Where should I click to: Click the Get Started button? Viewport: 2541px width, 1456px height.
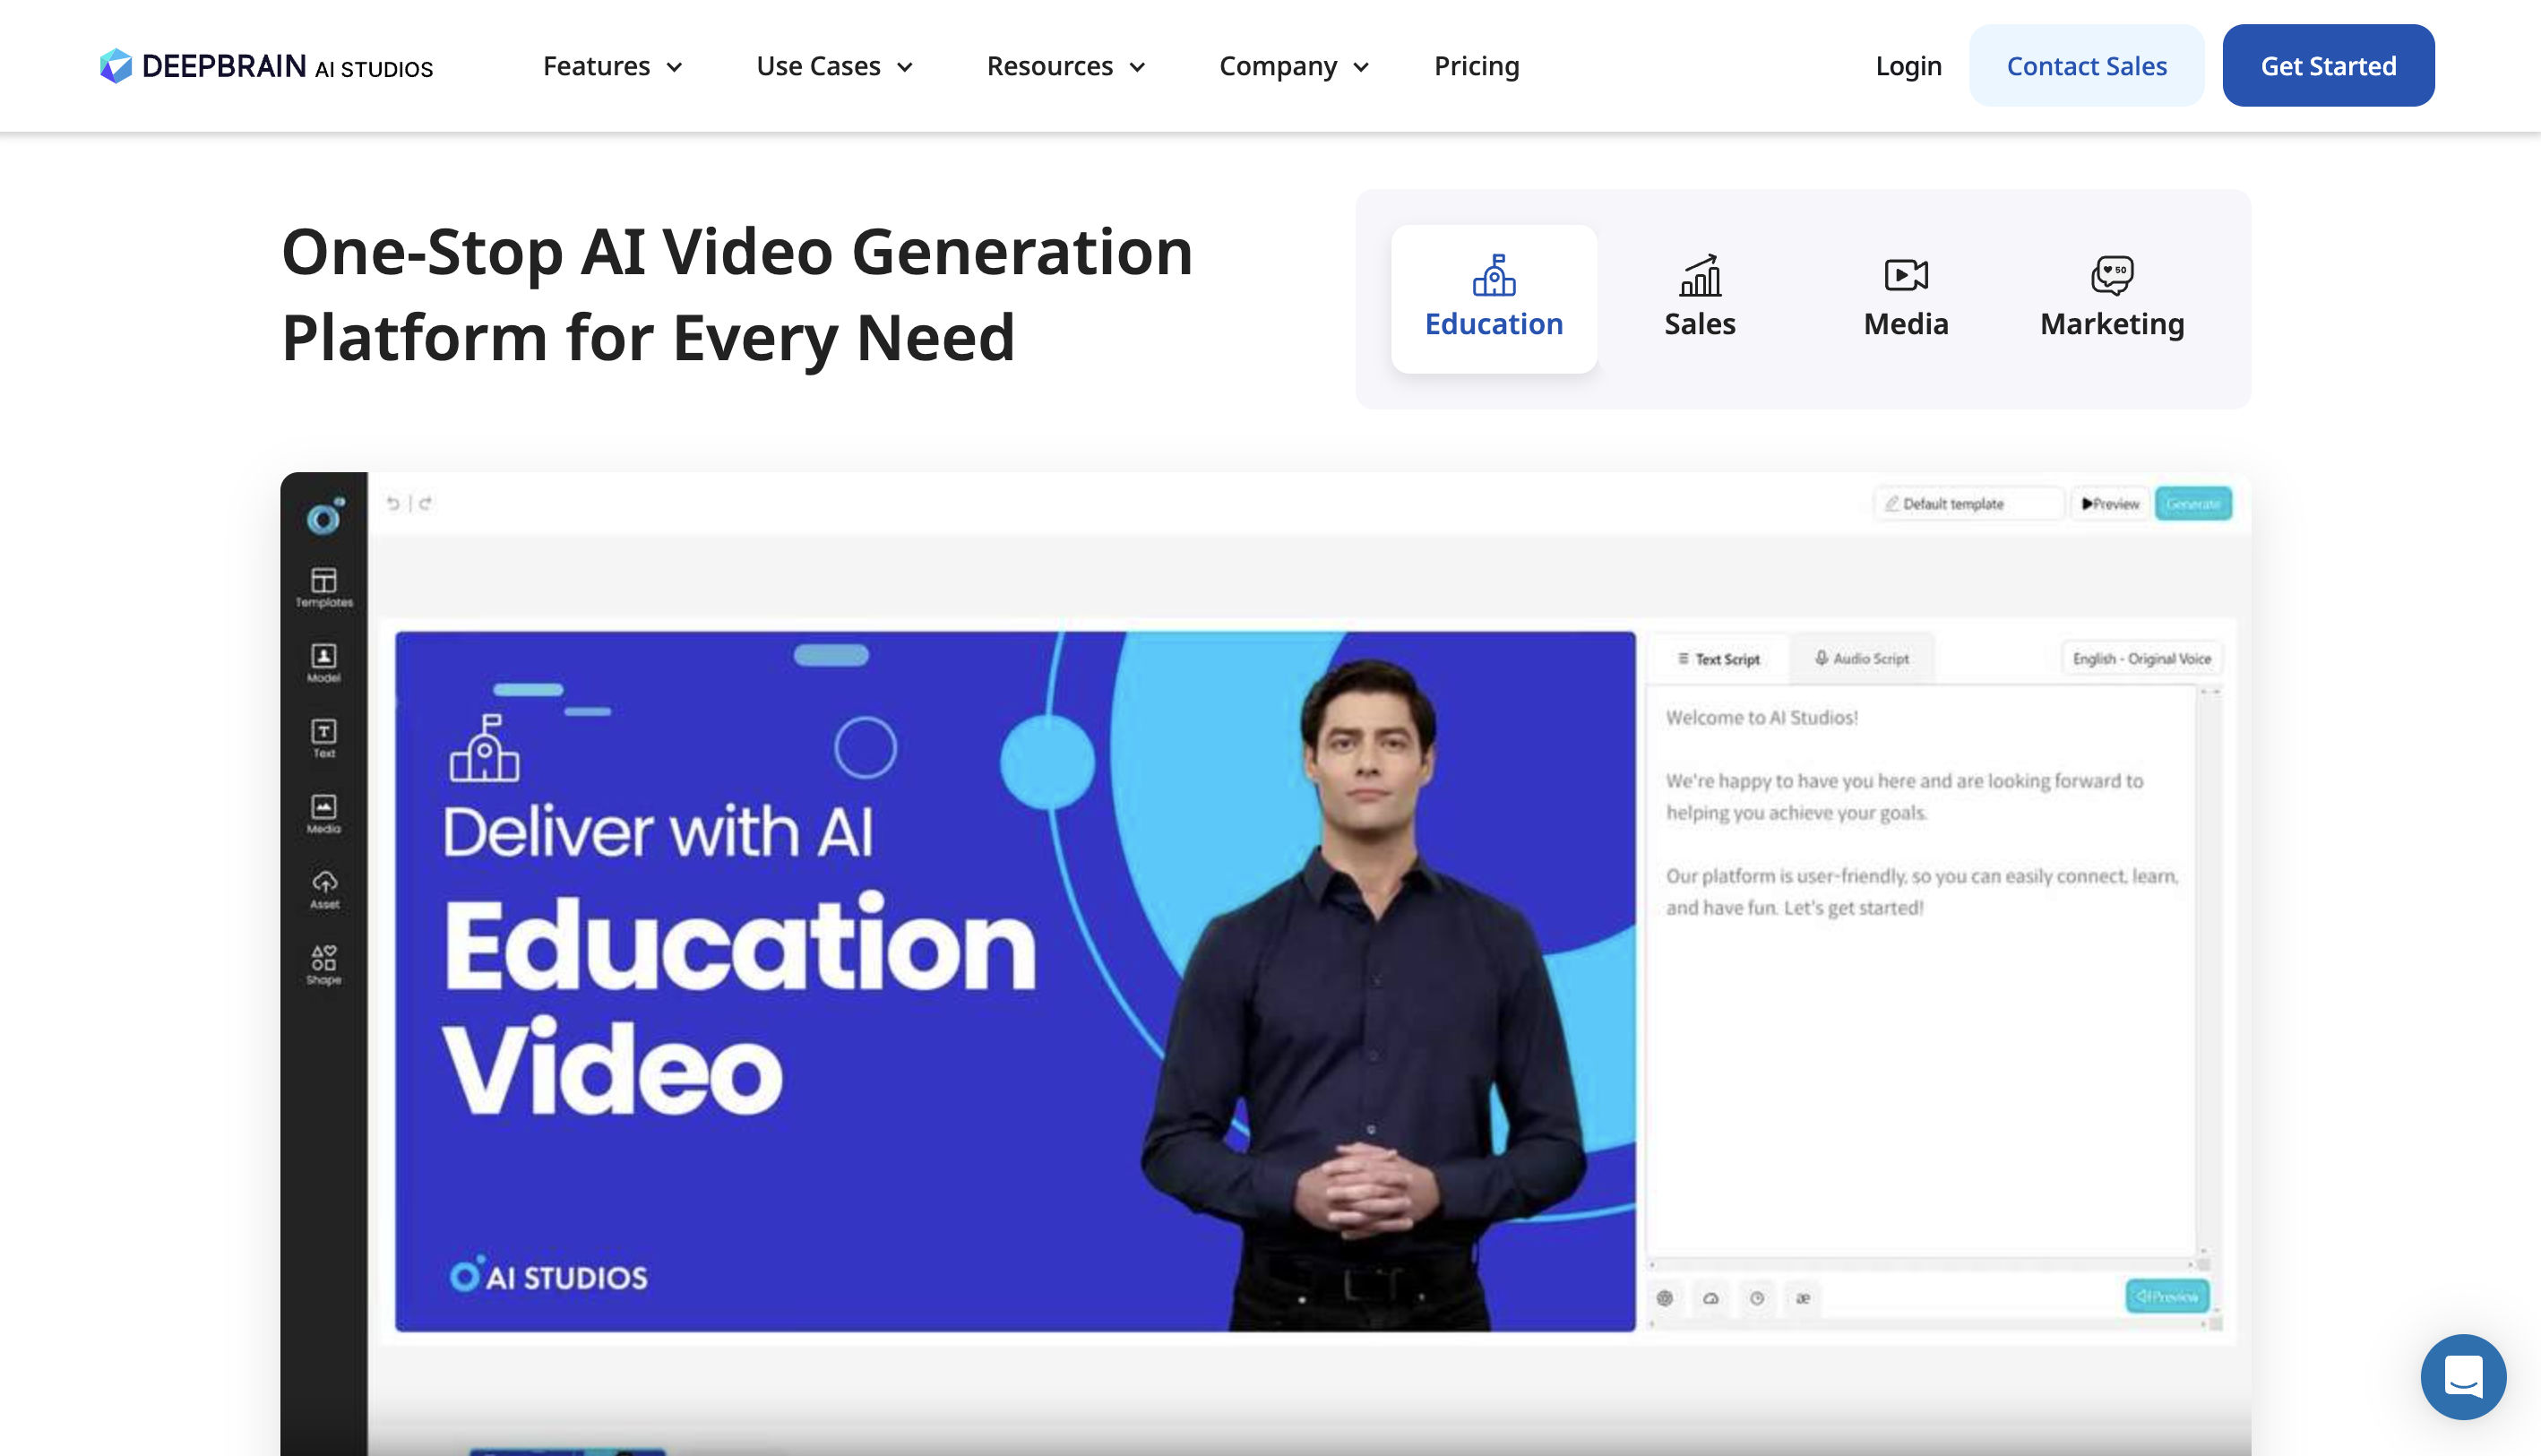tap(2328, 65)
